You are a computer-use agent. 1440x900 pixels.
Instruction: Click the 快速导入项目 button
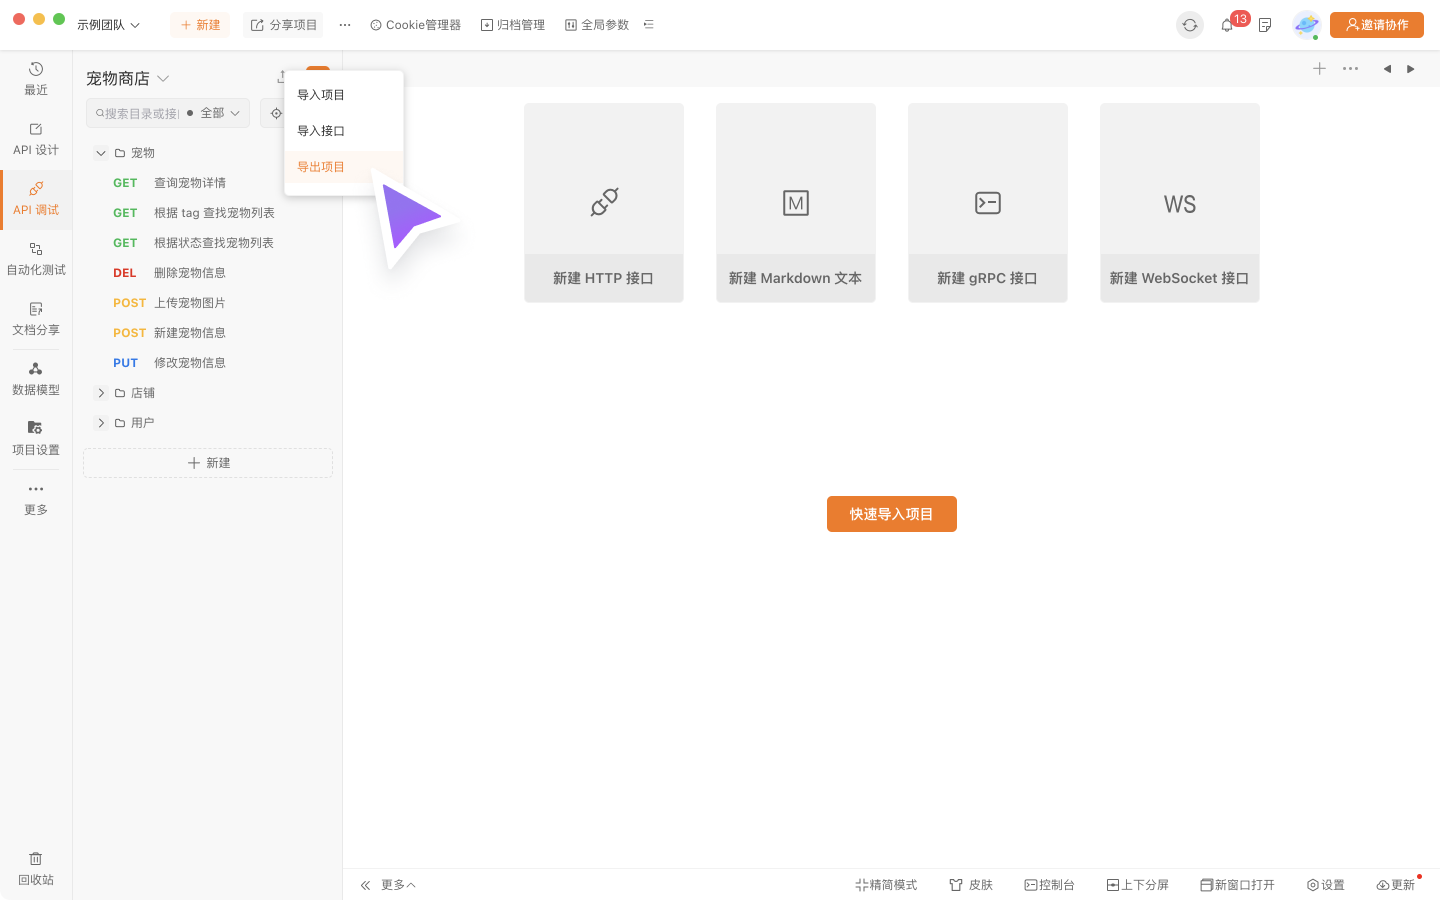[x=891, y=514]
